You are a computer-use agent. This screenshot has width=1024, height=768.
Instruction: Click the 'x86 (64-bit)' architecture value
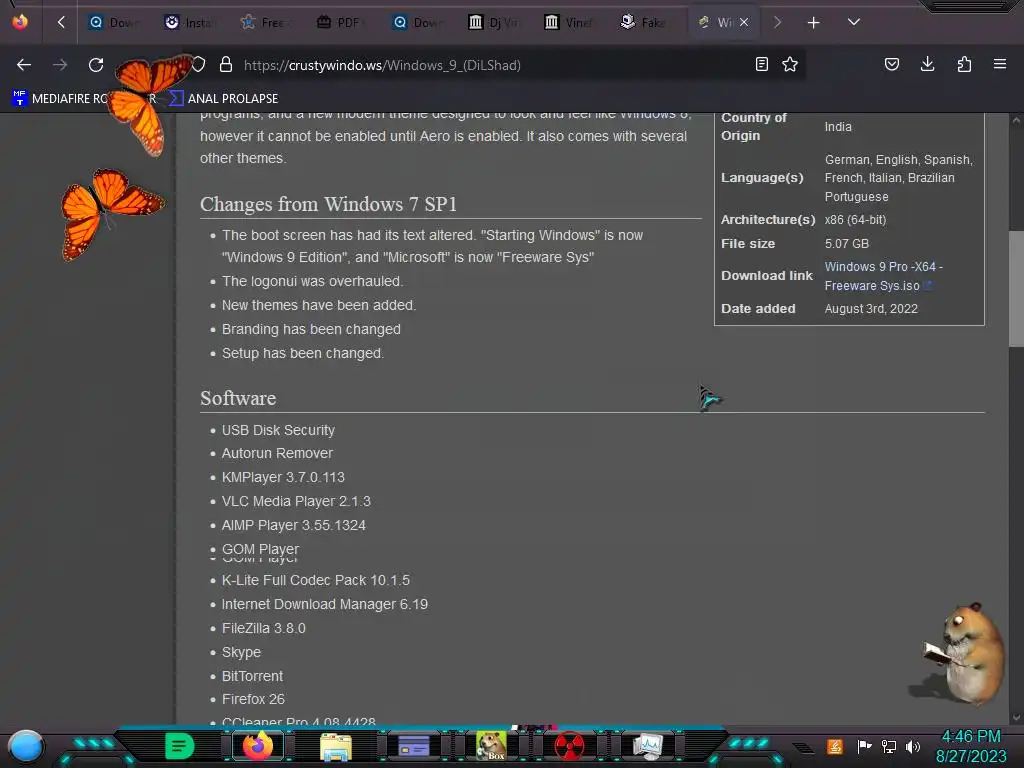point(855,220)
